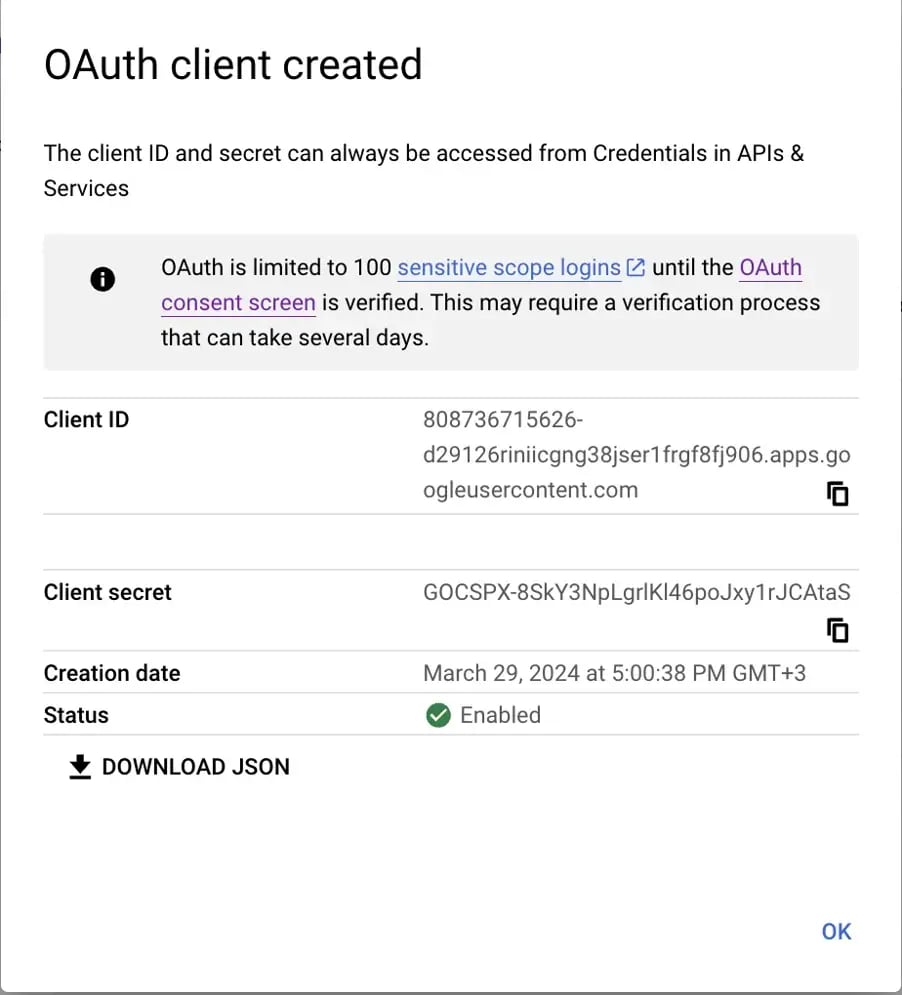Screen dimensions: 902x995
Task: Click the green check mark status icon
Action: point(438,715)
